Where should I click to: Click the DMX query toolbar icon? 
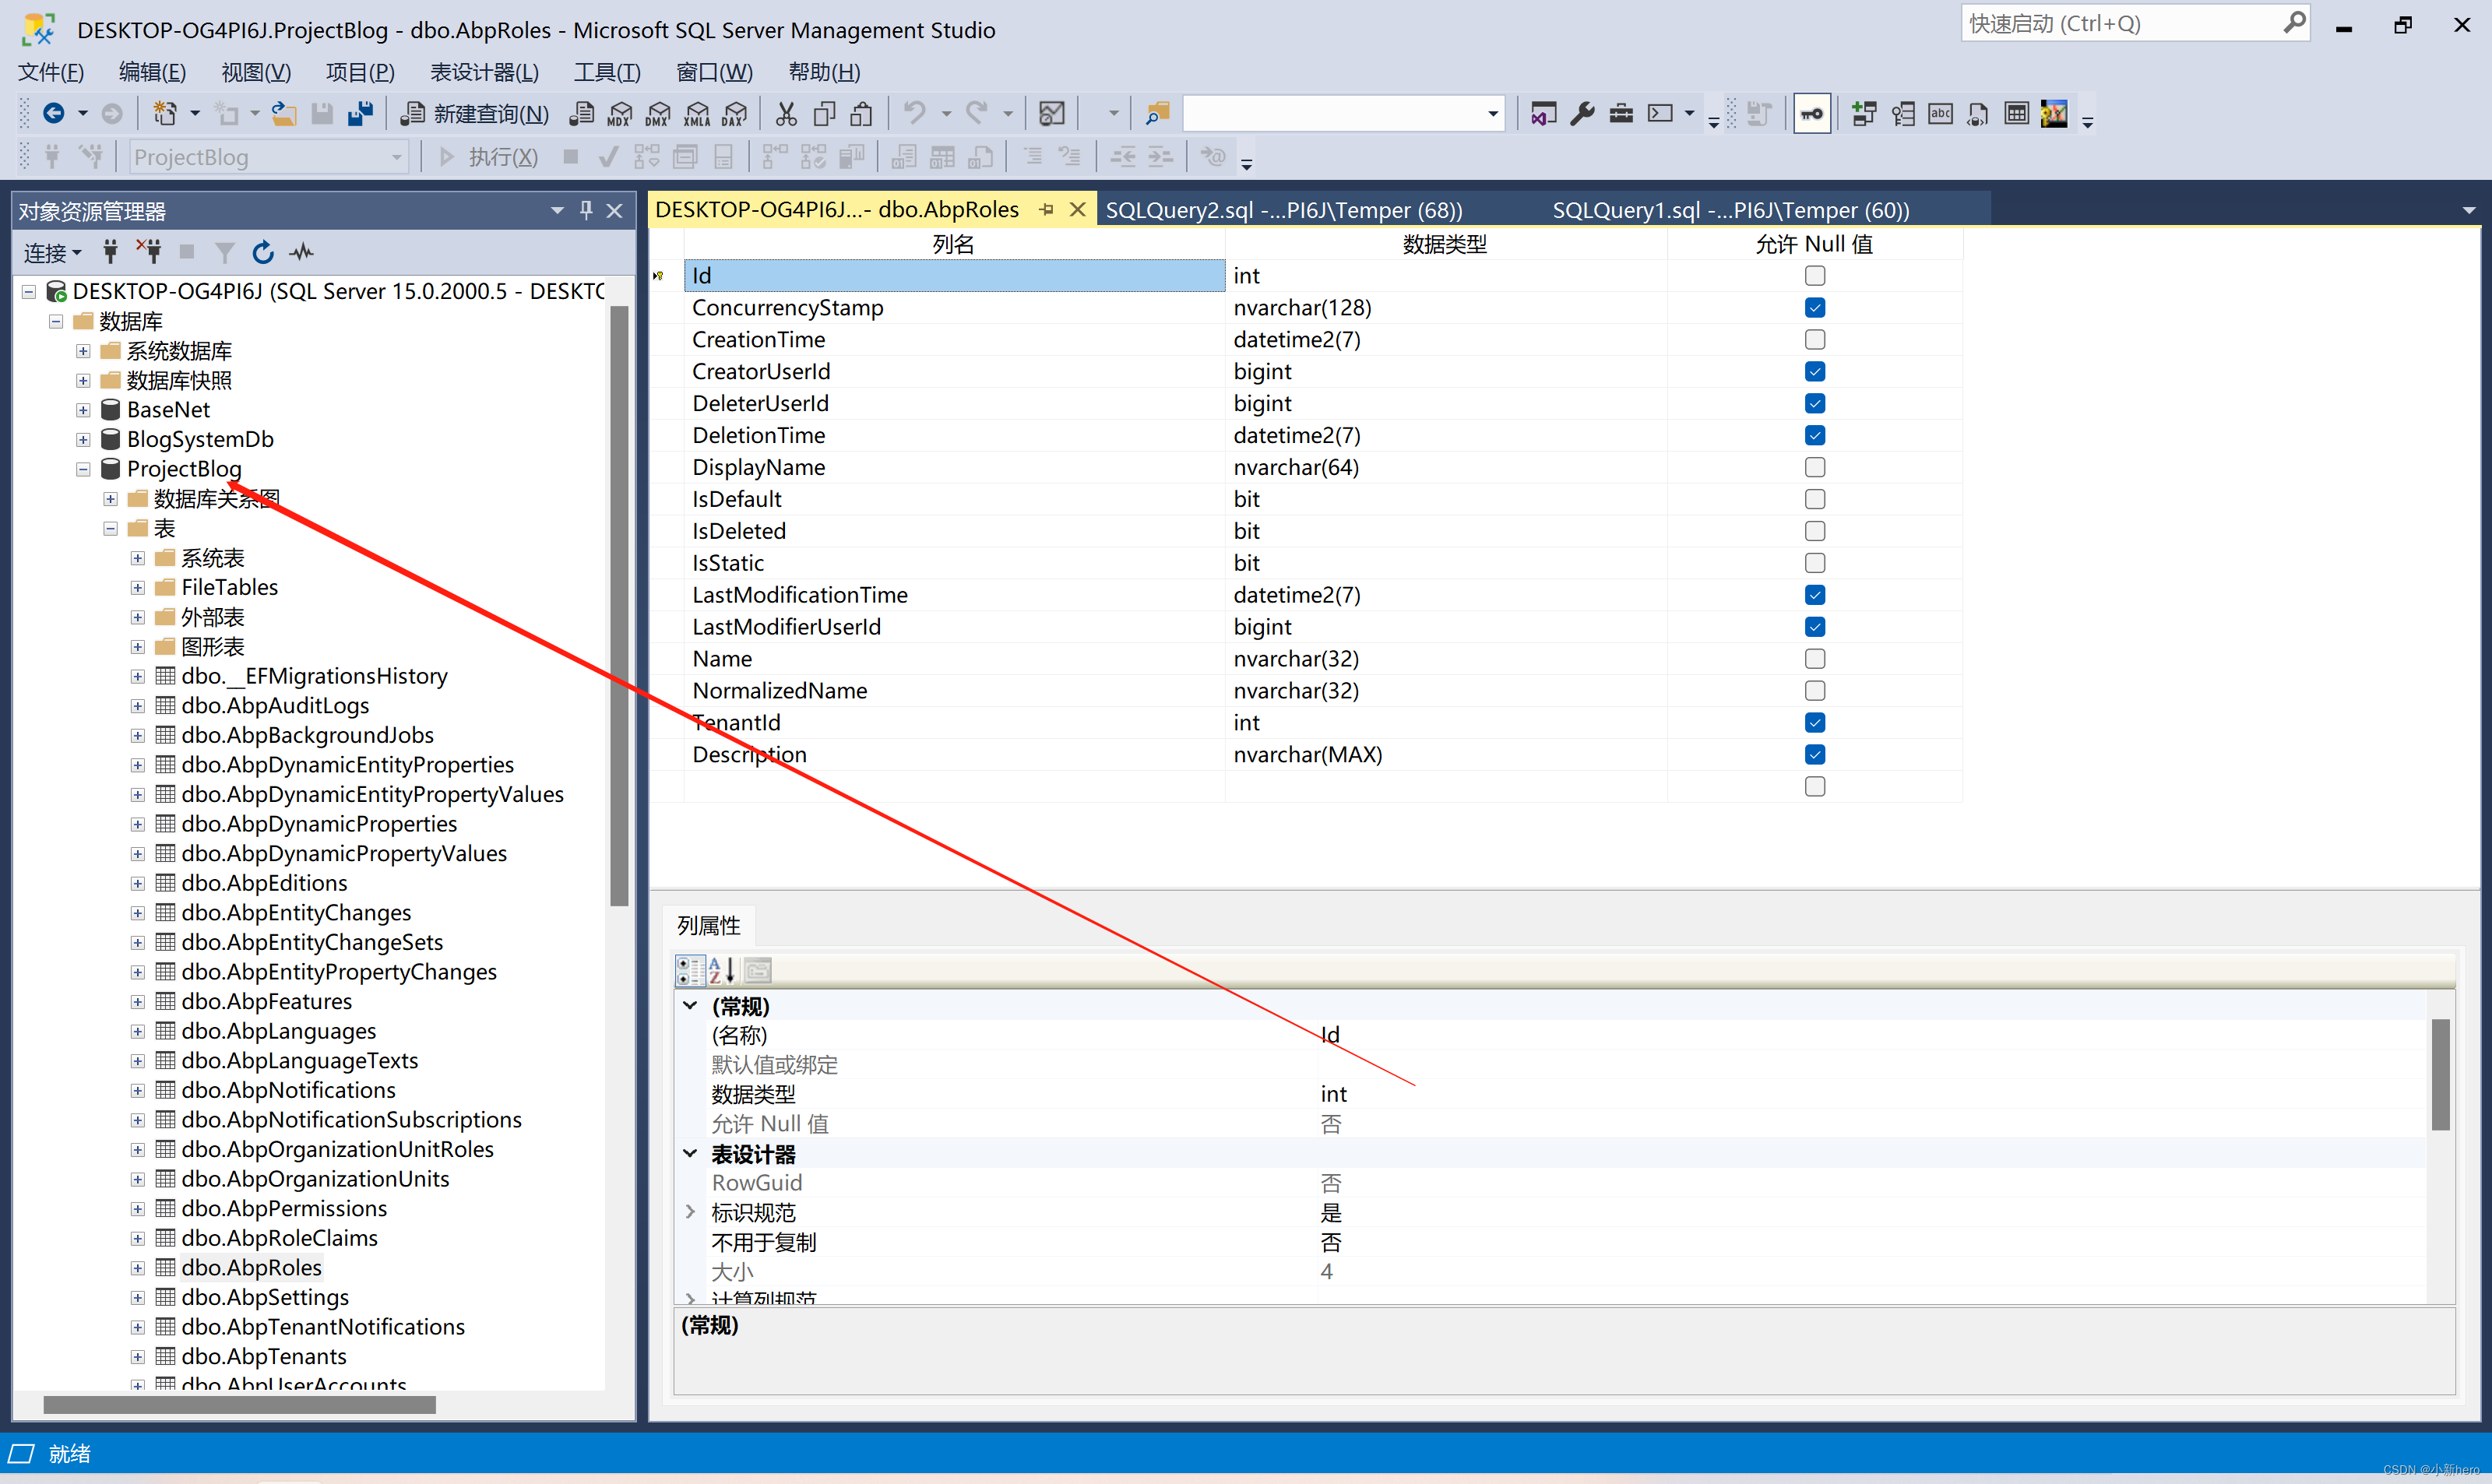658,114
